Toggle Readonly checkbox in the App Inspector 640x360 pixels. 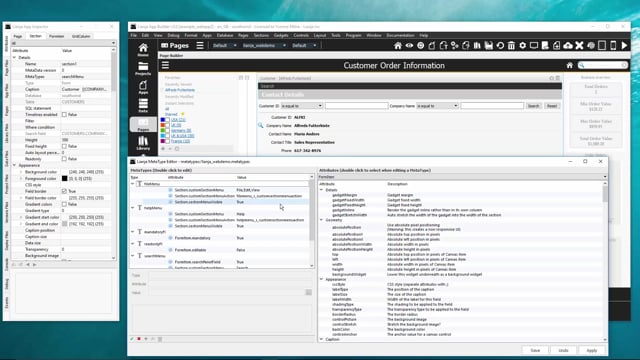pos(64,159)
